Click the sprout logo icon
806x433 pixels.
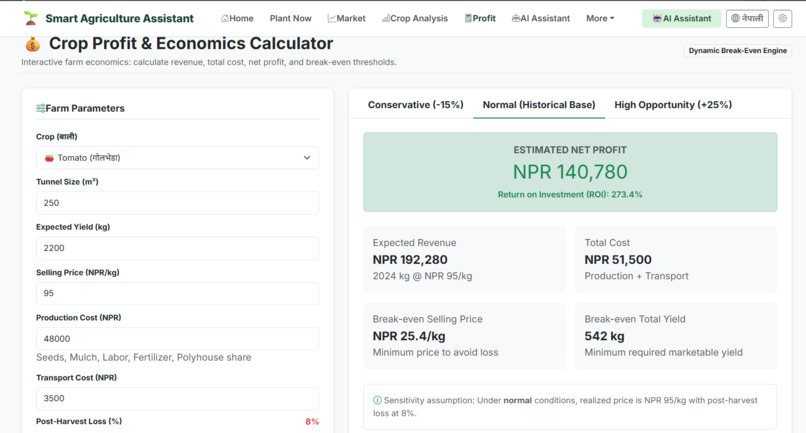pyautogui.click(x=31, y=18)
